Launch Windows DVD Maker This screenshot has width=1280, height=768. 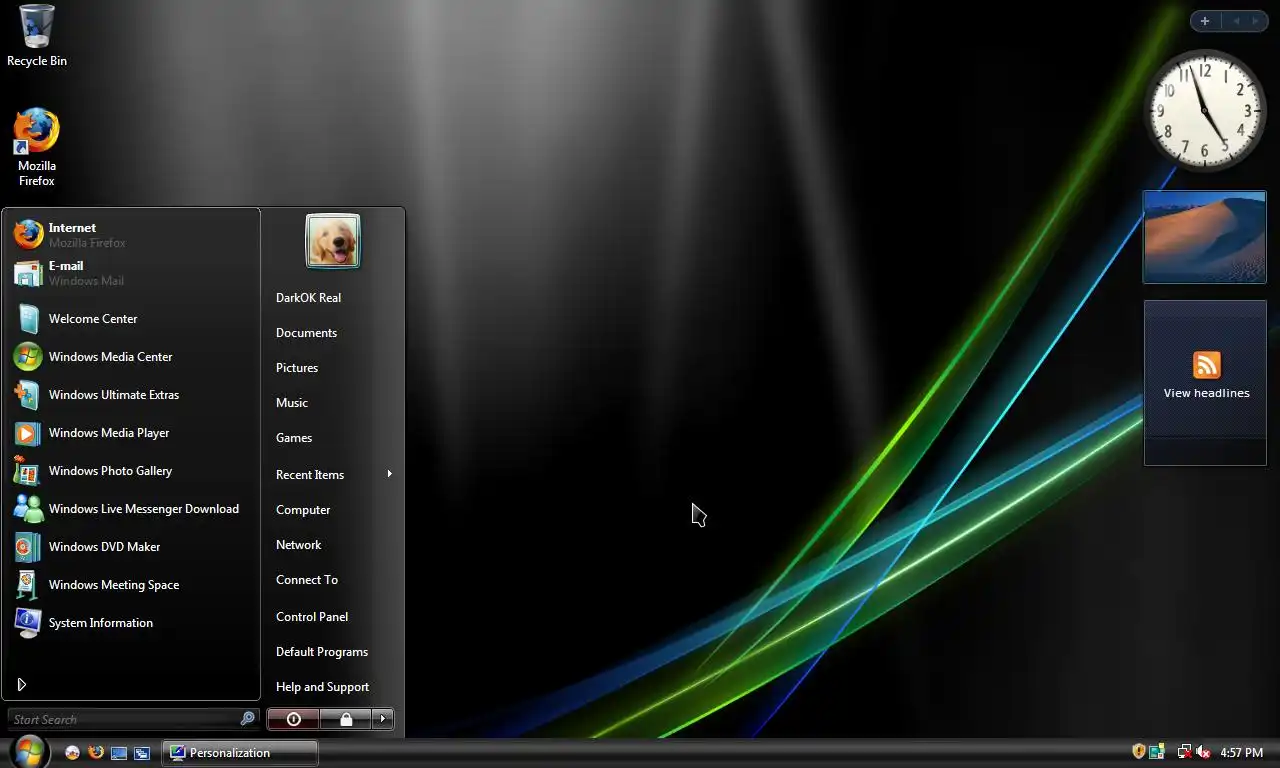coord(131,547)
